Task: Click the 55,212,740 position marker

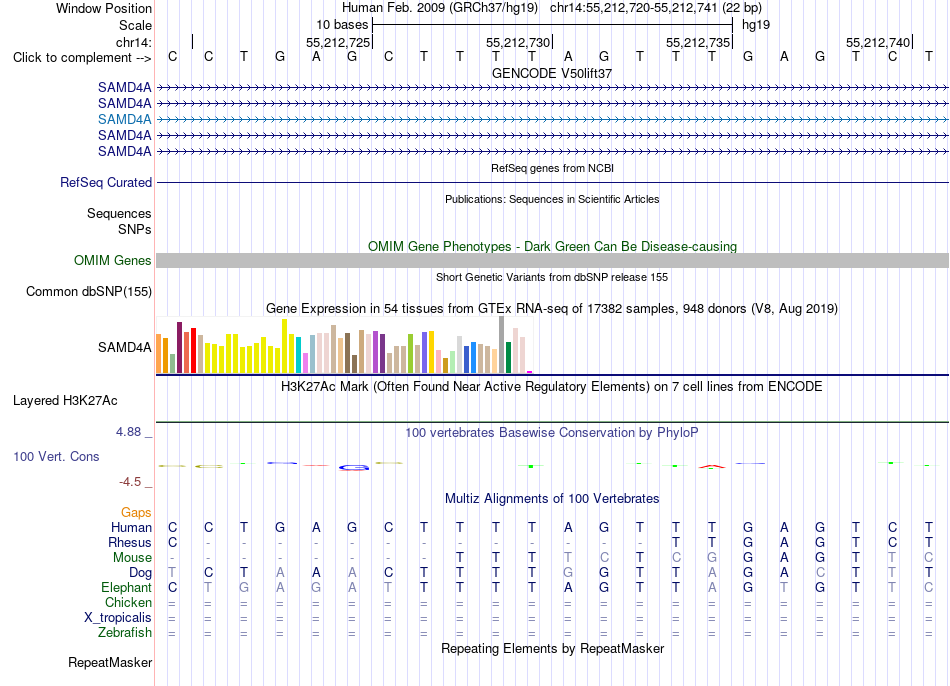Action: [878, 42]
